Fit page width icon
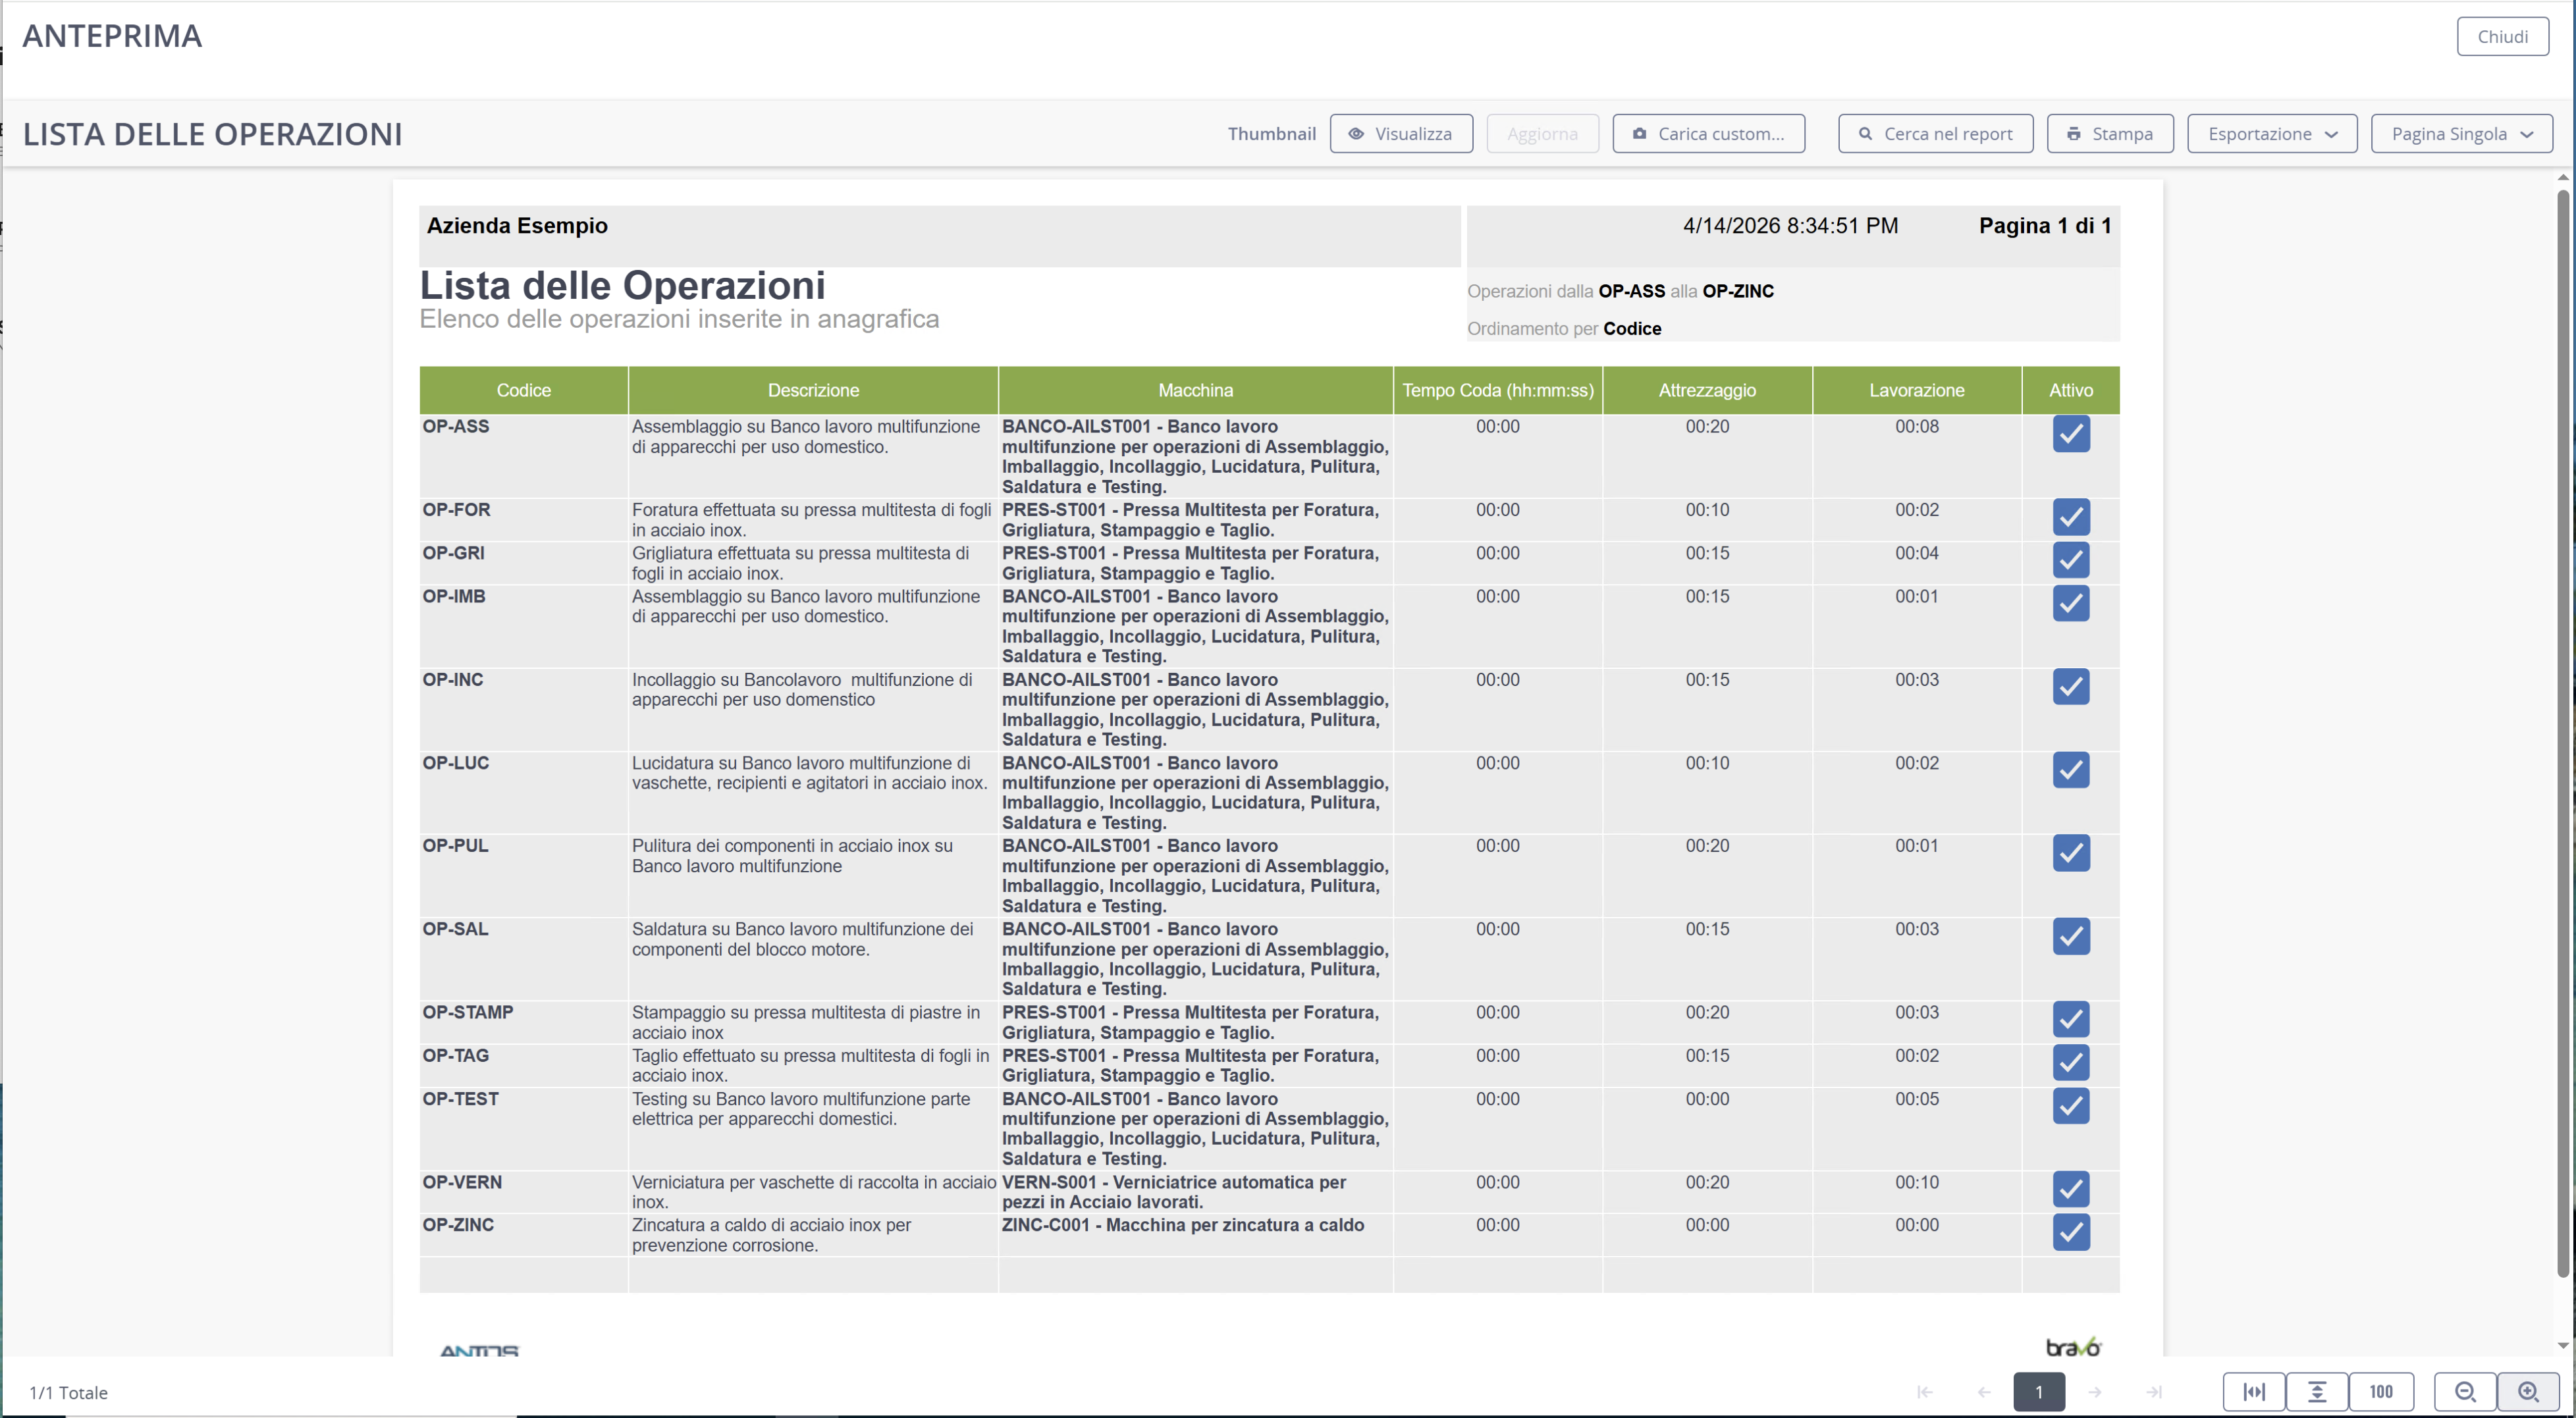This screenshot has width=2576, height=1418. [2254, 1392]
